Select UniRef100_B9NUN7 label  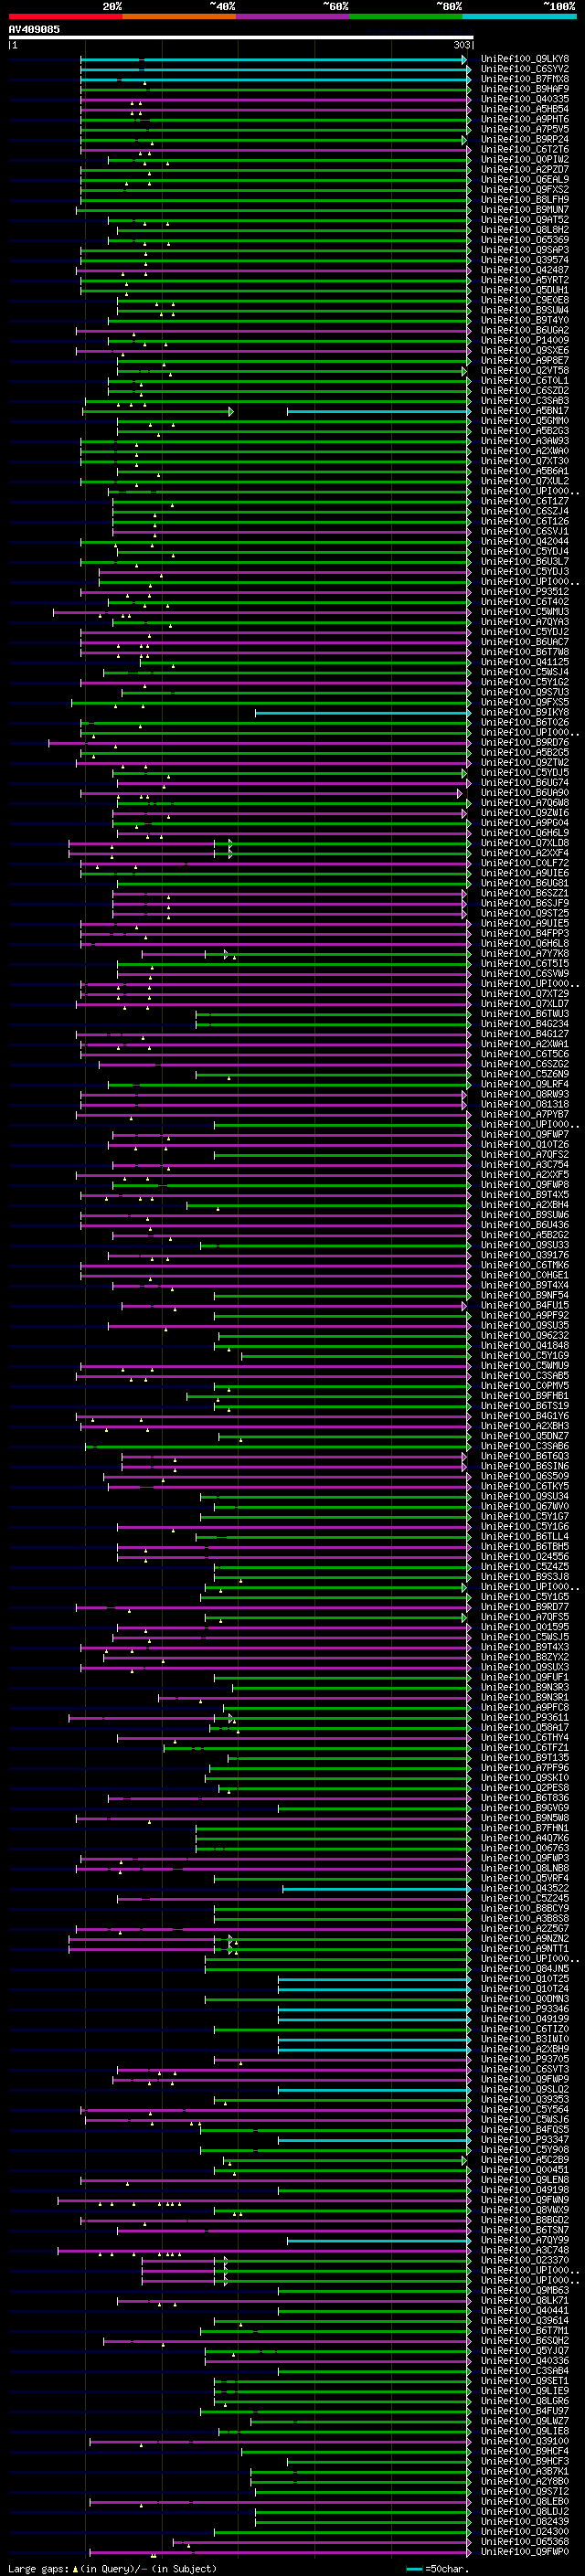[x=525, y=209]
